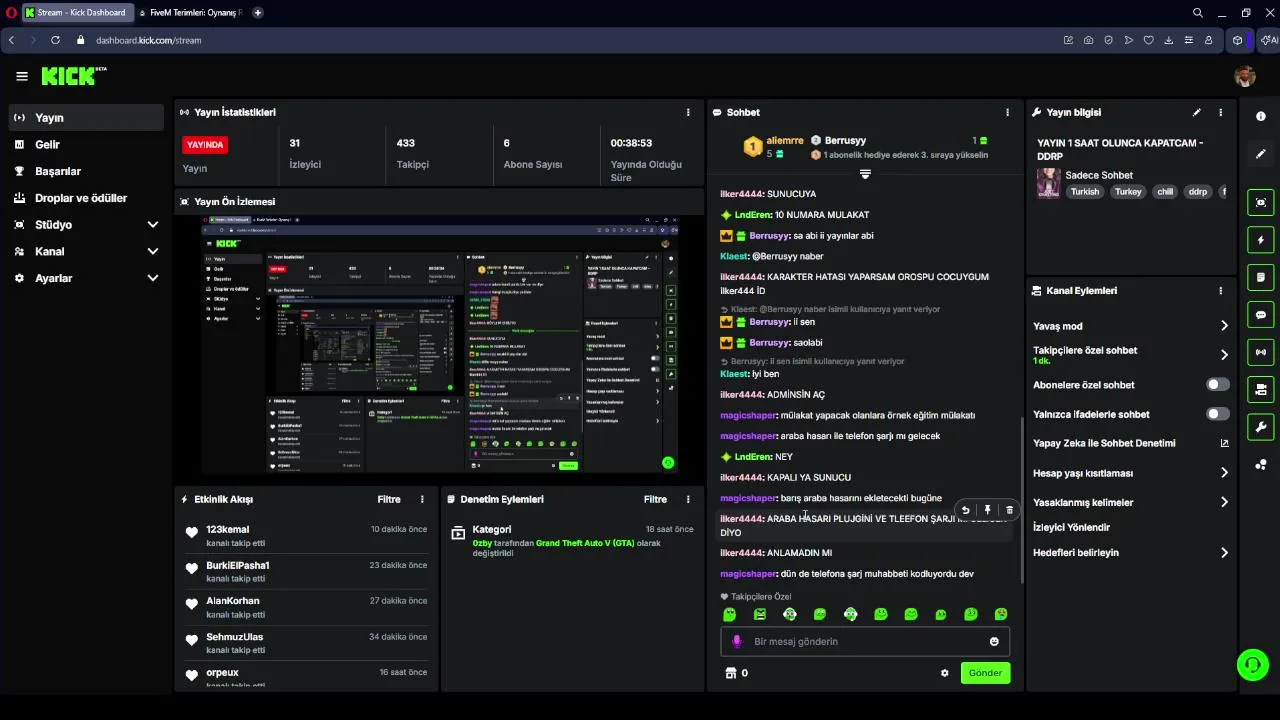Image resolution: width=1280 pixels, height=720 pixels.
Task: Edit stream info with the pencil icon in Yayın bilgisi
Action: (1197, 113)
